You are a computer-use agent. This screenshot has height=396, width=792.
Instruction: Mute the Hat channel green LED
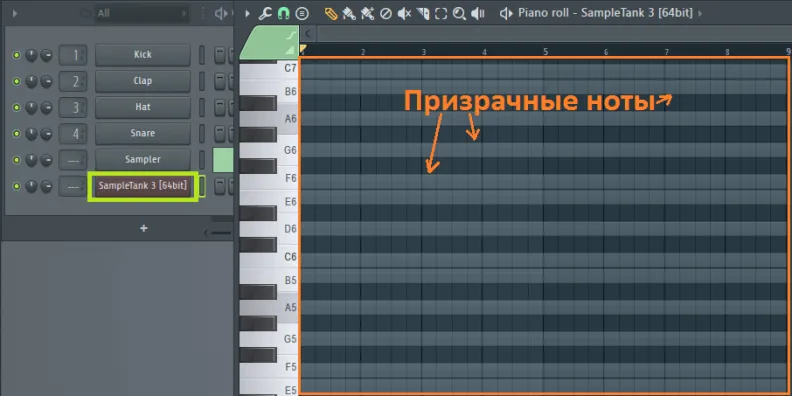point(17,108)
